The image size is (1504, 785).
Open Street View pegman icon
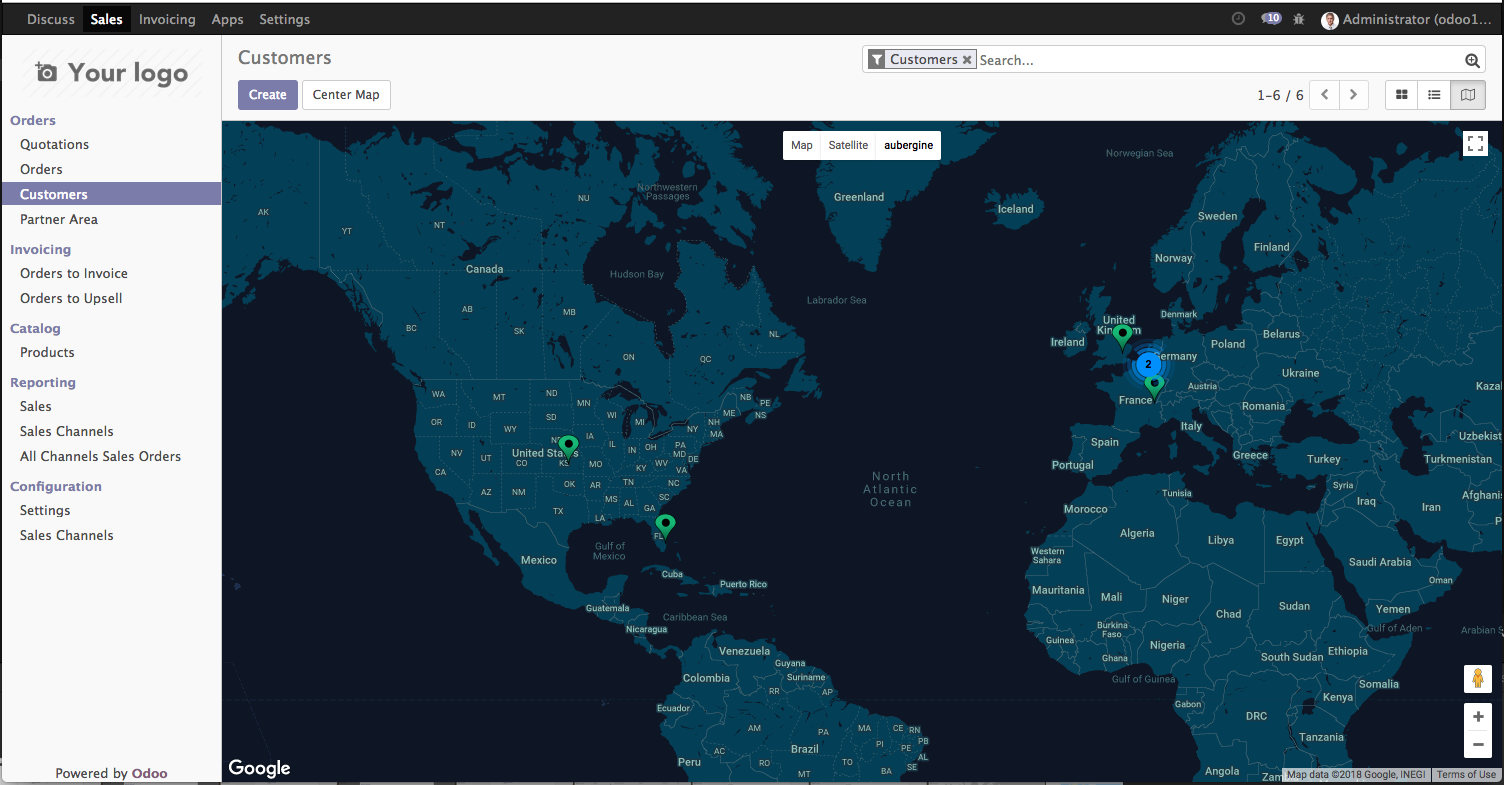1477,679
